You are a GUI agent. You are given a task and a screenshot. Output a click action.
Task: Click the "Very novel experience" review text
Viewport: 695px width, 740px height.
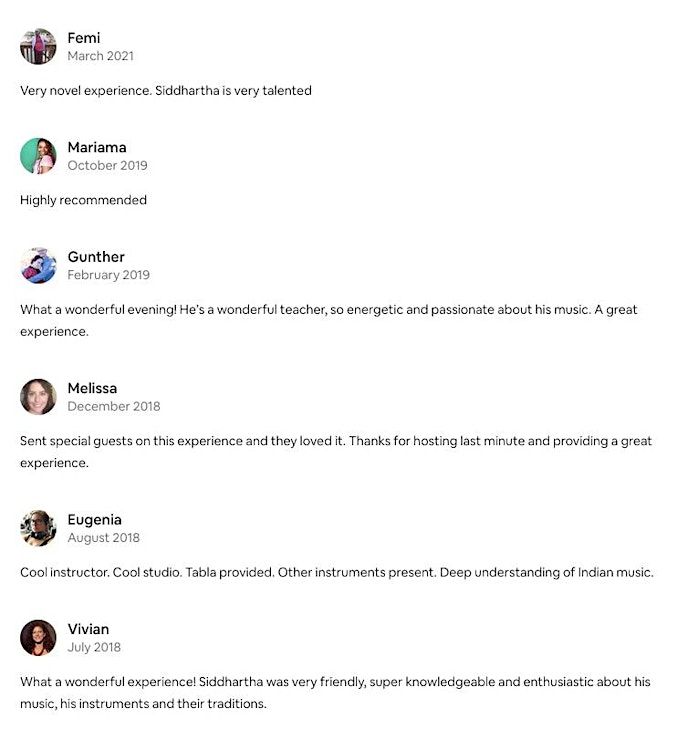point(166,90)
